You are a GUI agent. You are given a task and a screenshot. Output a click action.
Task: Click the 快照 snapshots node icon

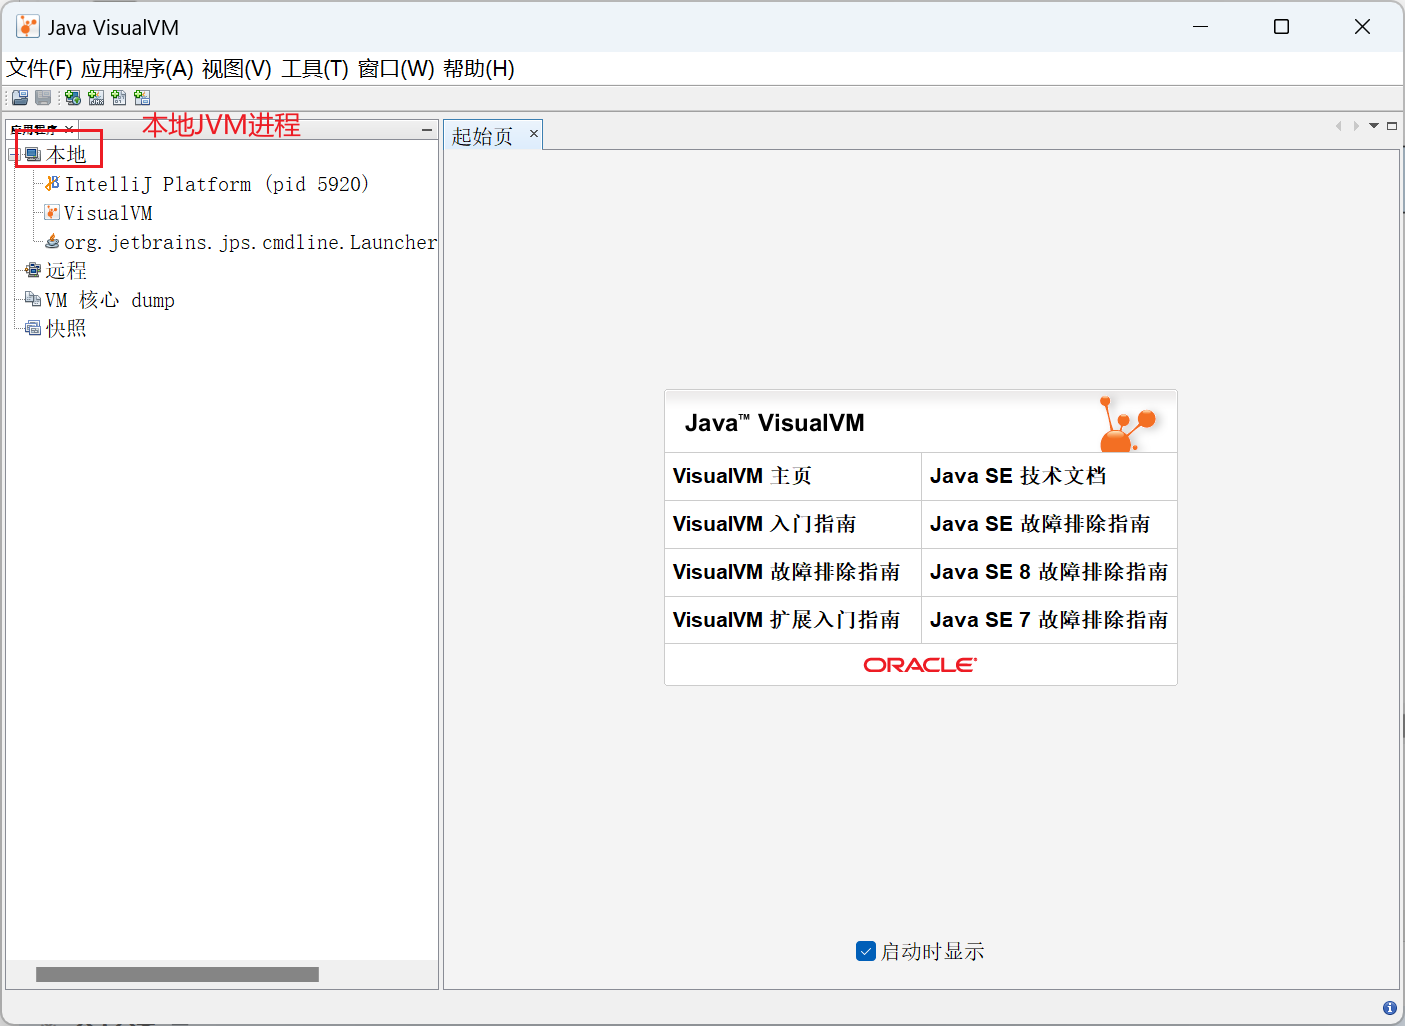point(33,328)
